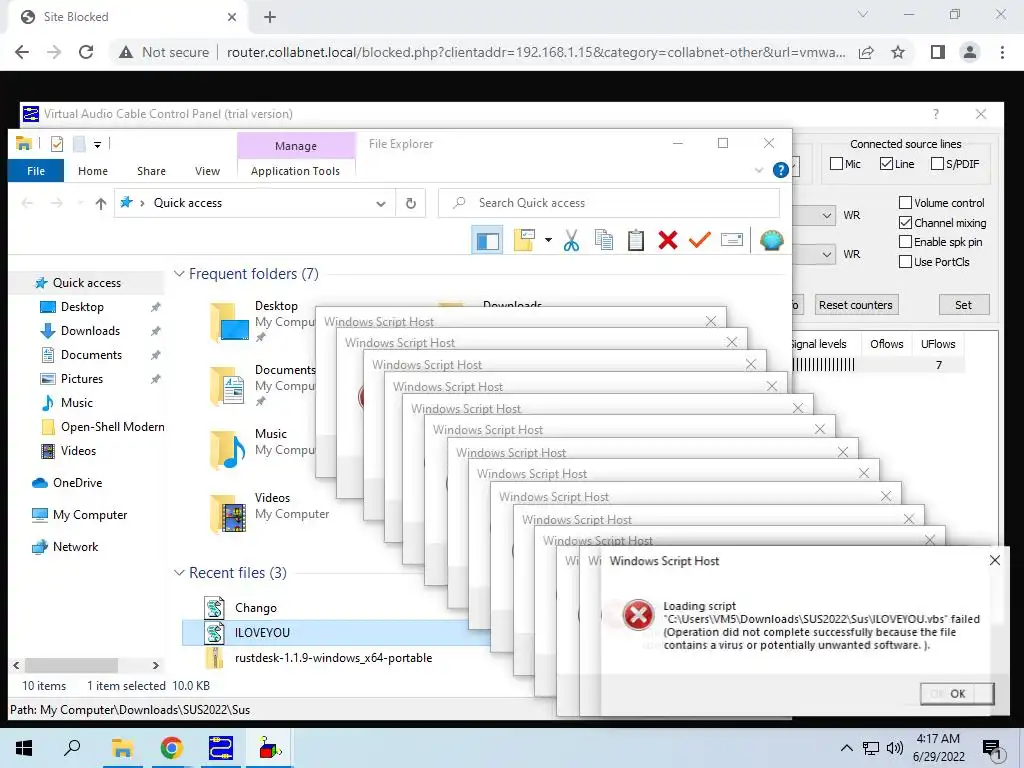This screenshot has height=768, width=1024.
Task: Open Chrome from the taskbar
Action: point(171,748)
